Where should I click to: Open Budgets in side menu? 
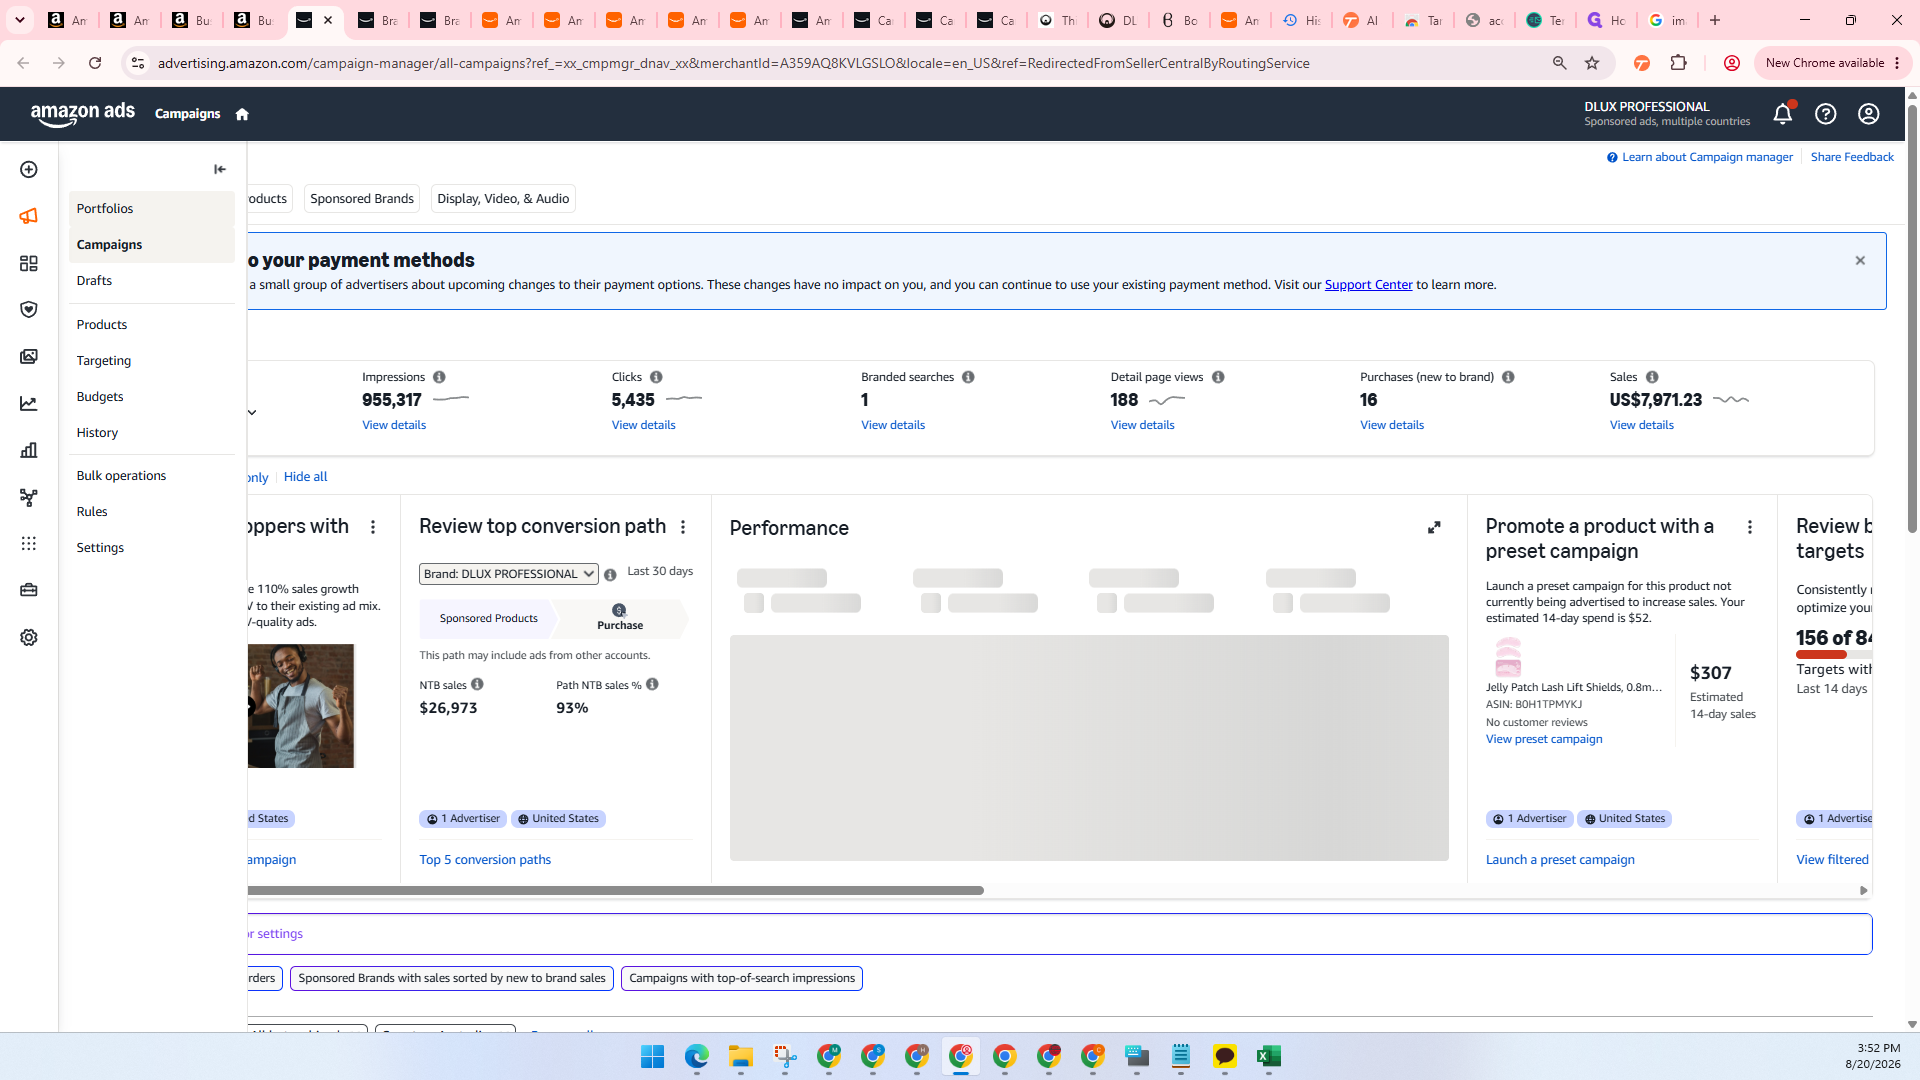pyautogui.click(x=152, y=397)
